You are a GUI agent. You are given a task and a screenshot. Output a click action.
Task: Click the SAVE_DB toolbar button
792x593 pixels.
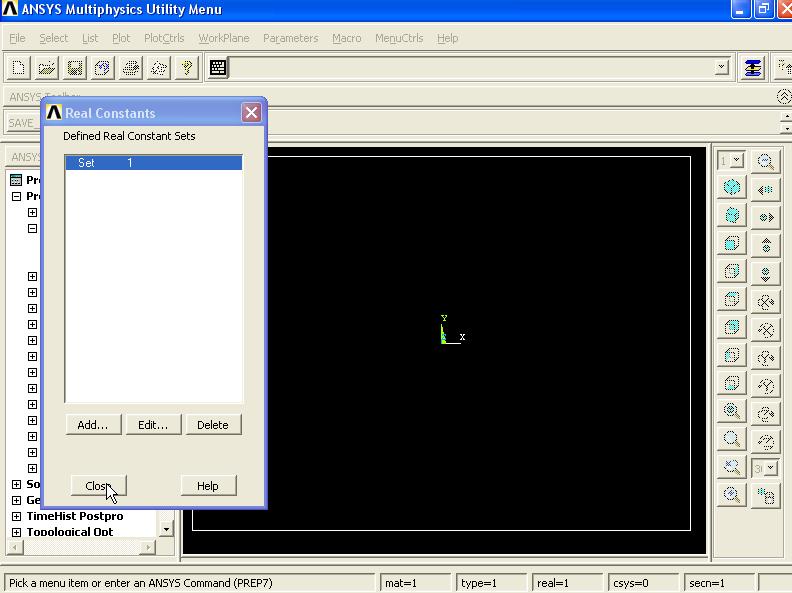click(23, 123)
